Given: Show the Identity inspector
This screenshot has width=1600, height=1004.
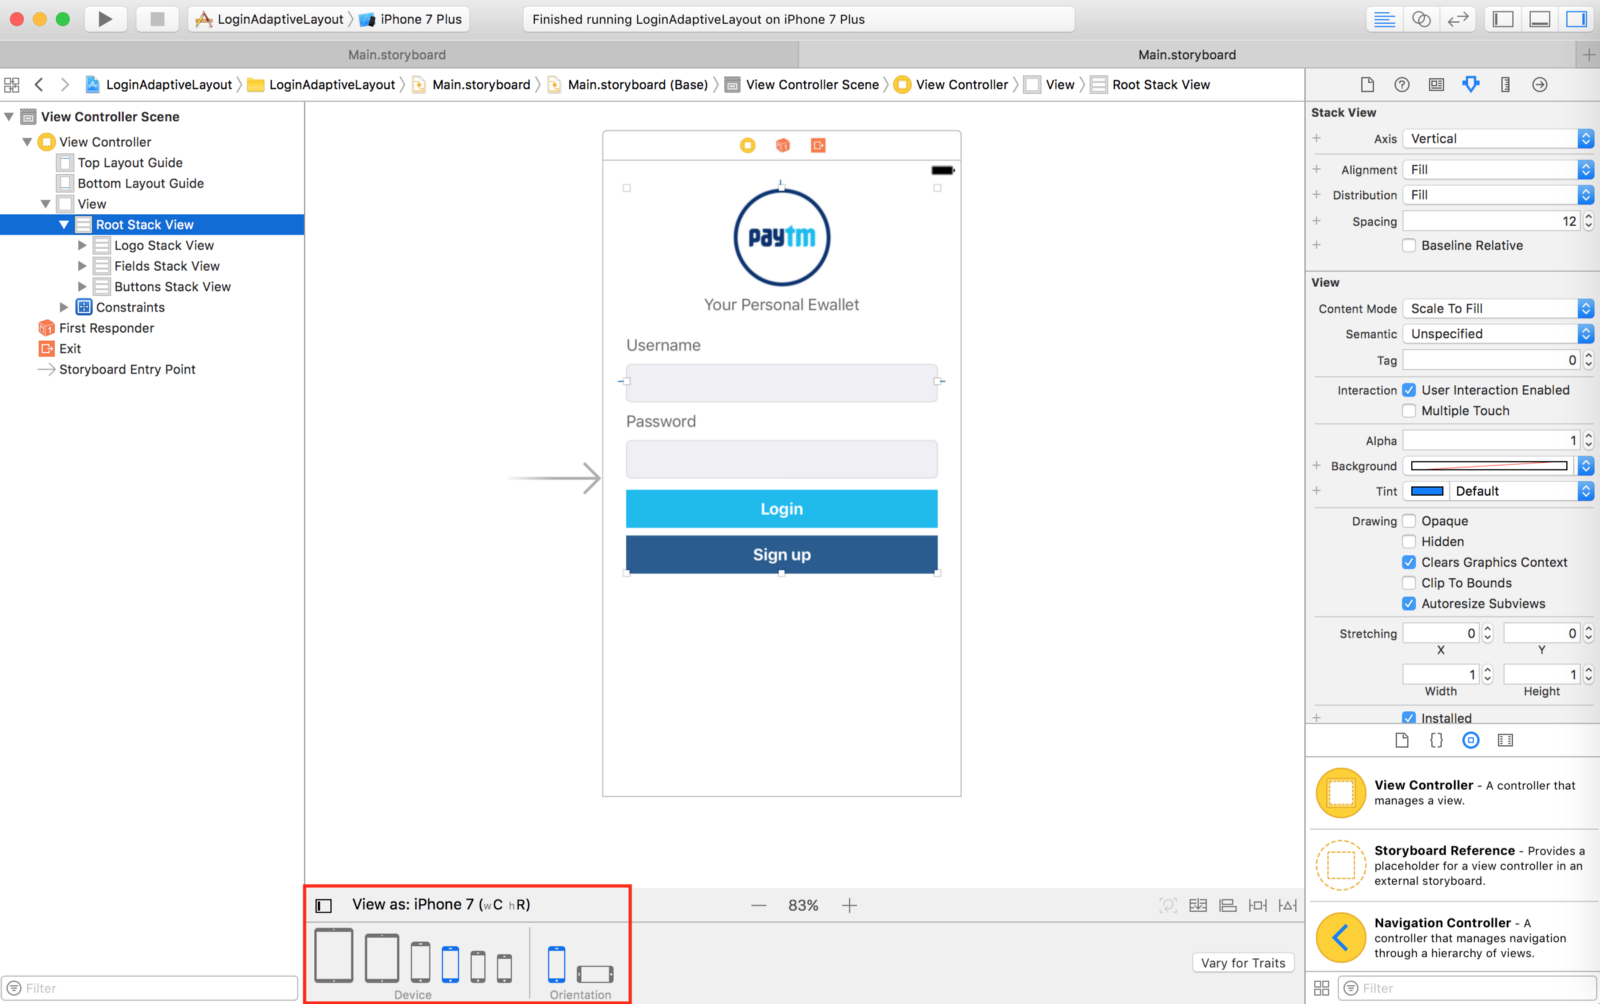Looking at the screenshot, I should click(x=1436, y=85).
